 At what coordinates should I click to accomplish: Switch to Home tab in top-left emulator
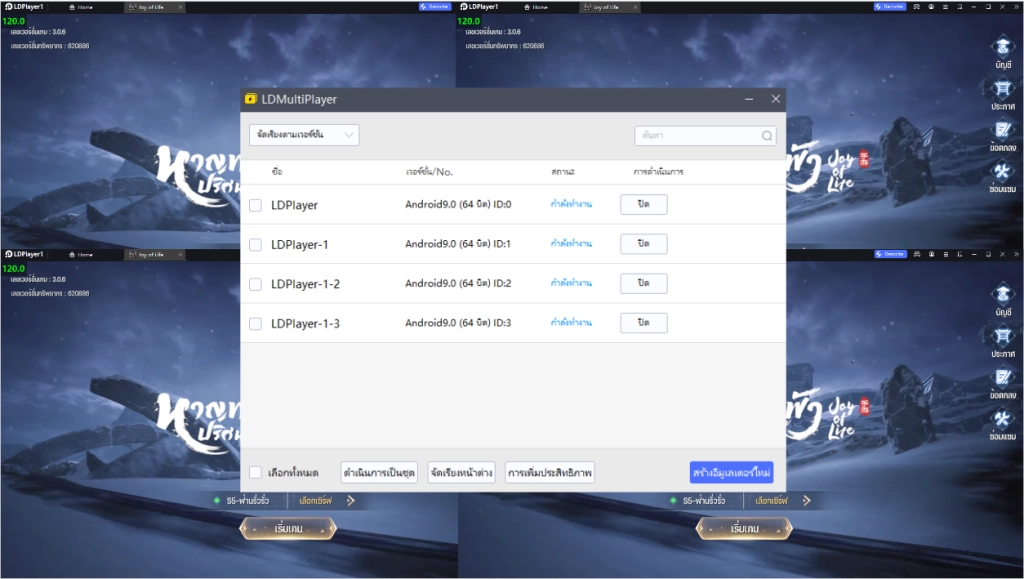pos(81,7)
